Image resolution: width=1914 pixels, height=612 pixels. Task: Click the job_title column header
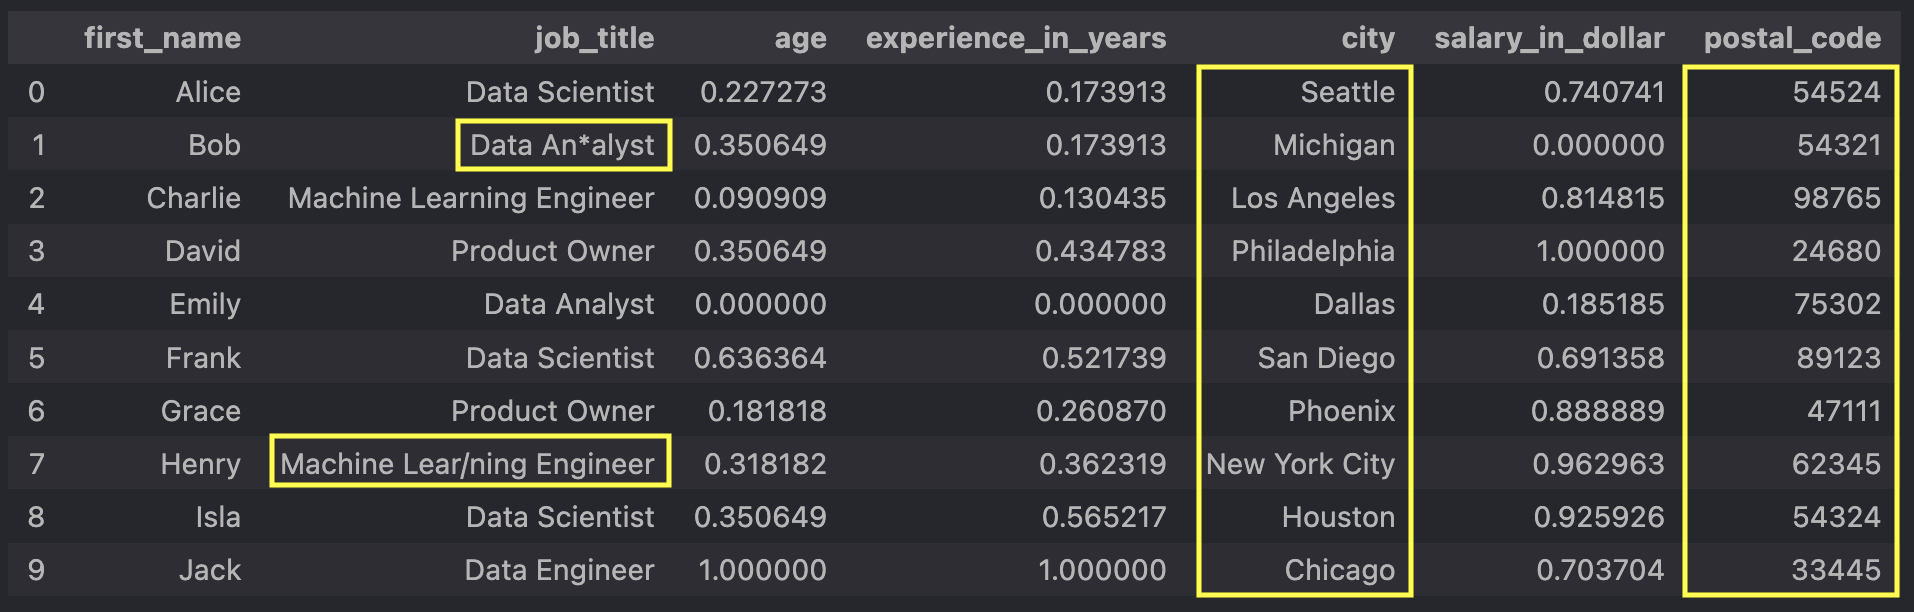593,38
